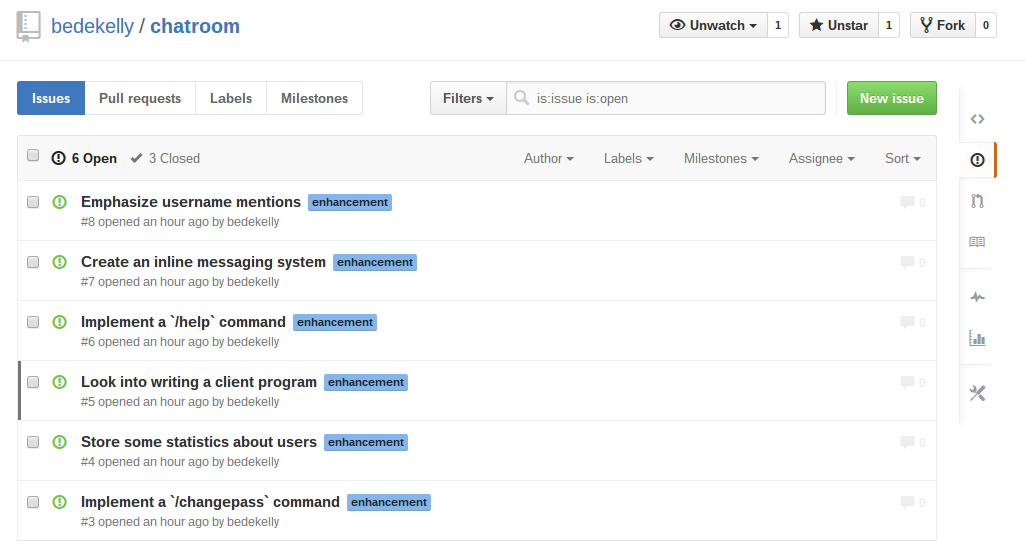Open the bedekelly user link
Viewport: 1026px width, 549px height.
pos(92,26)
